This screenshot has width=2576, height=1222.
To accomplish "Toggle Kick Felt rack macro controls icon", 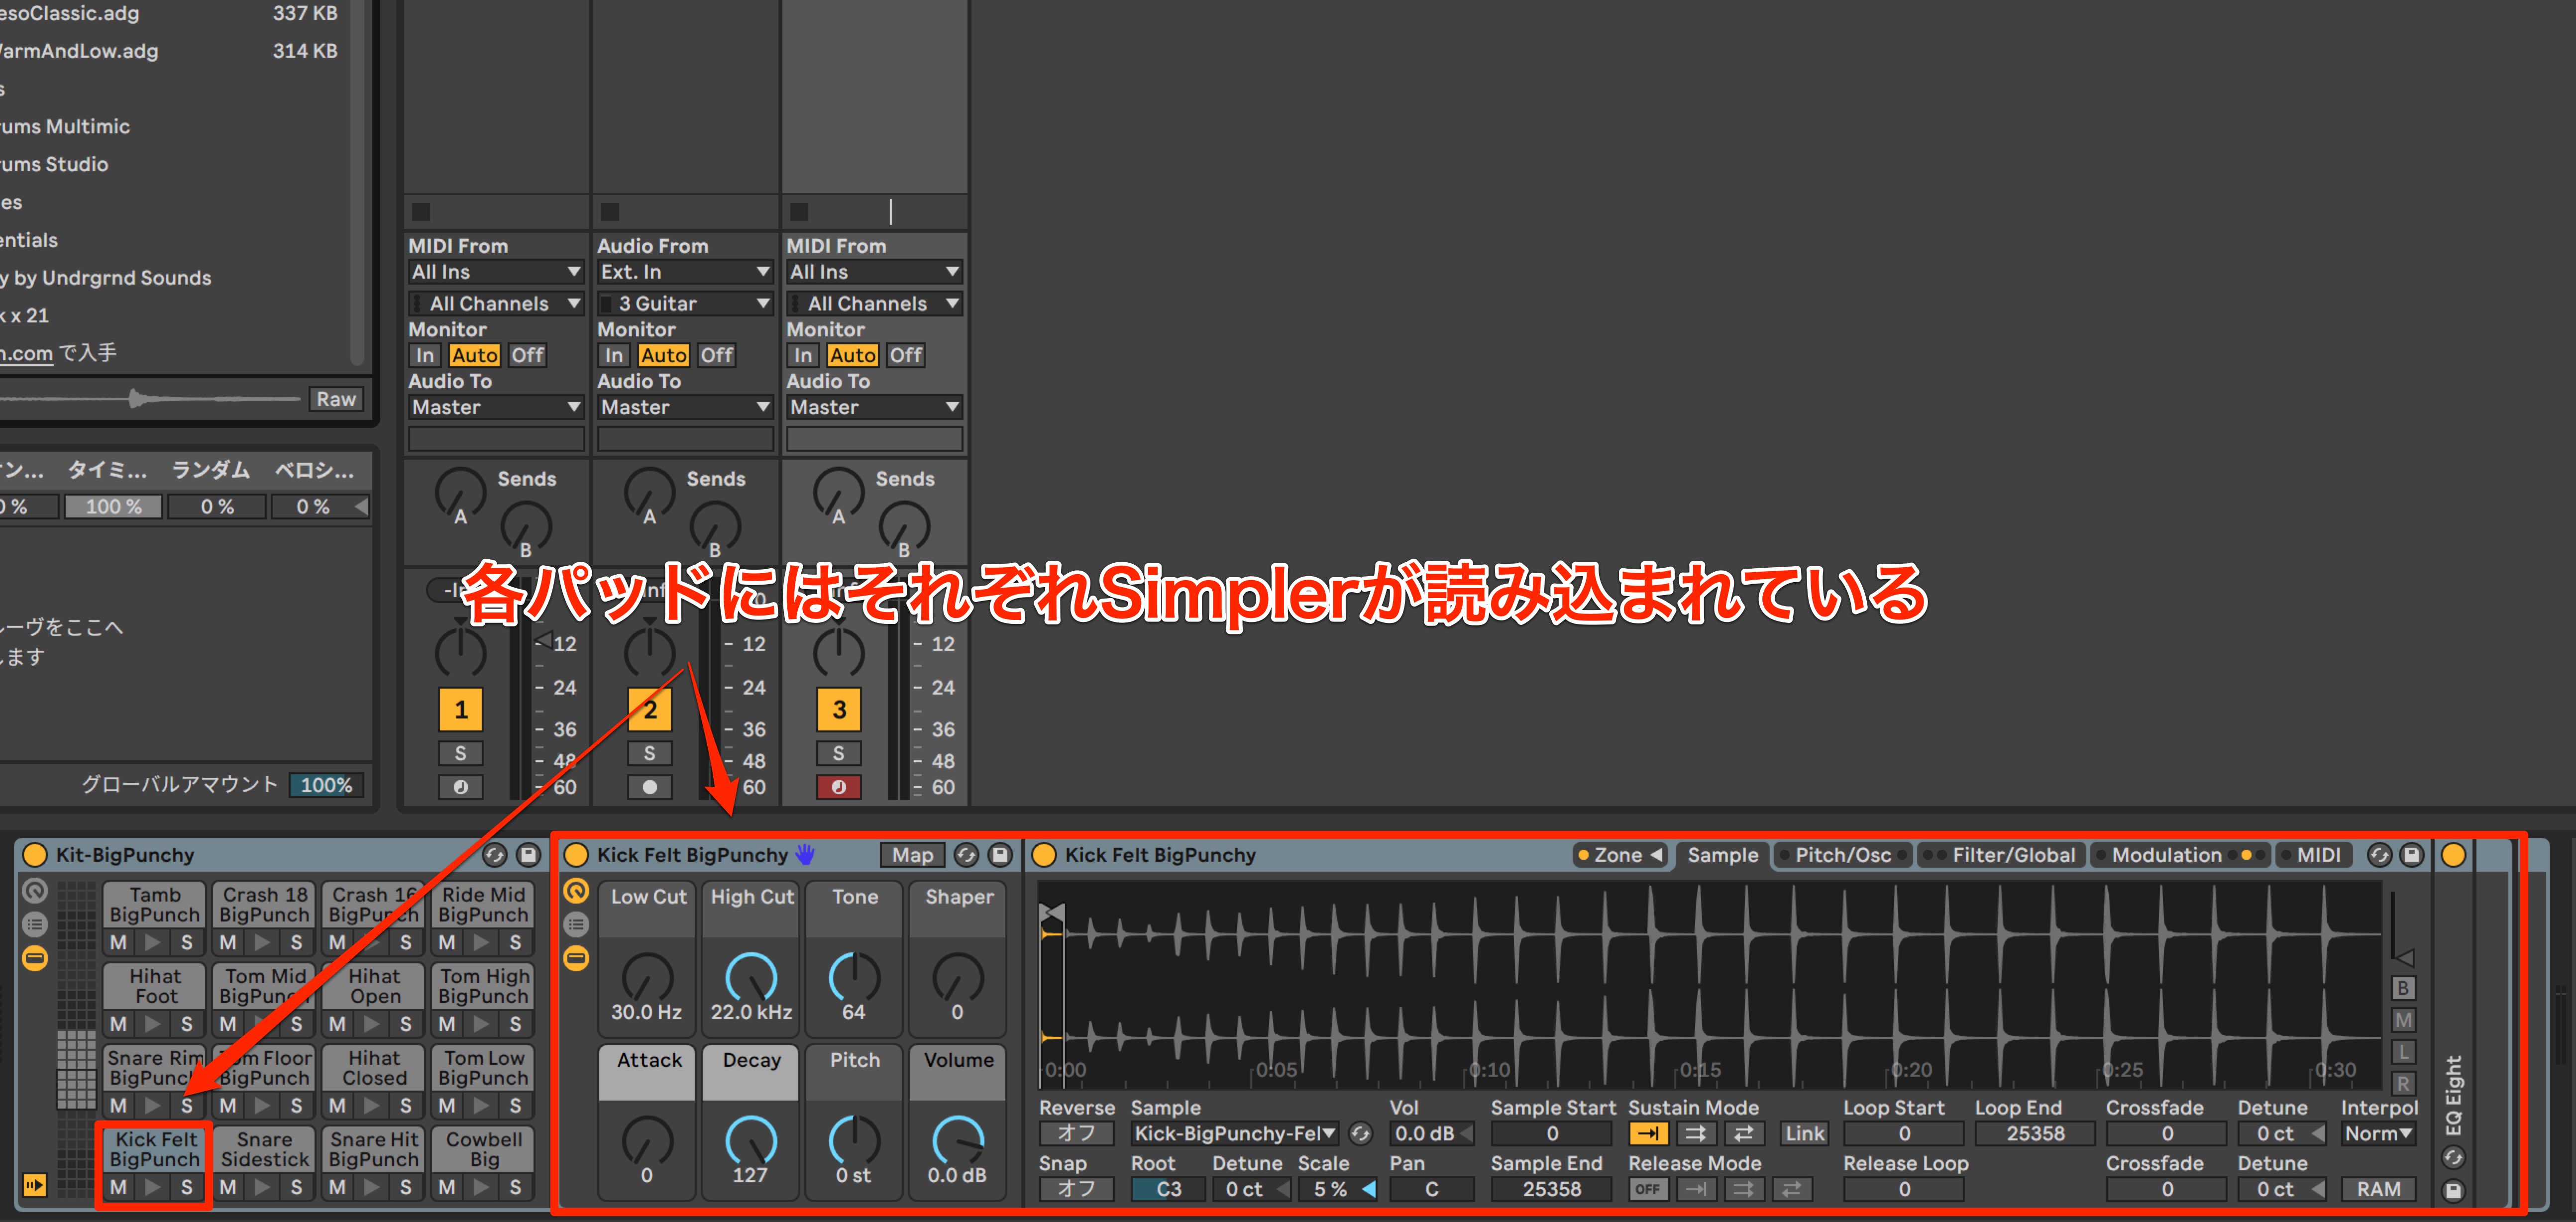I will 577,890.
